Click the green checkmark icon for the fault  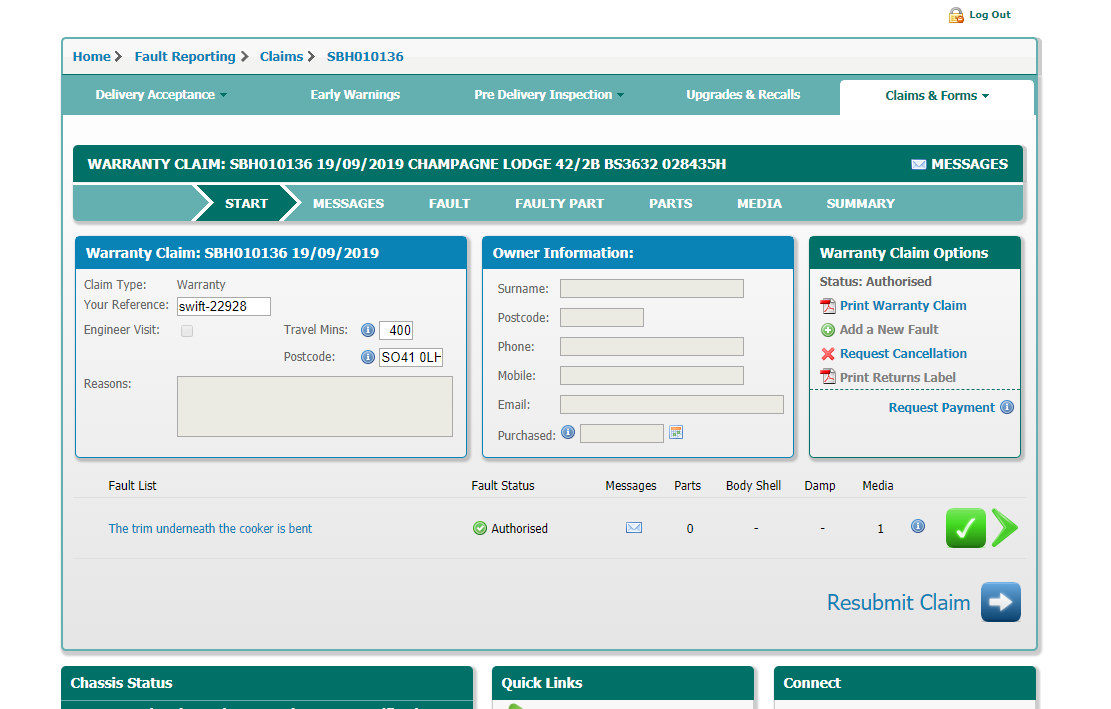[965, 528]
